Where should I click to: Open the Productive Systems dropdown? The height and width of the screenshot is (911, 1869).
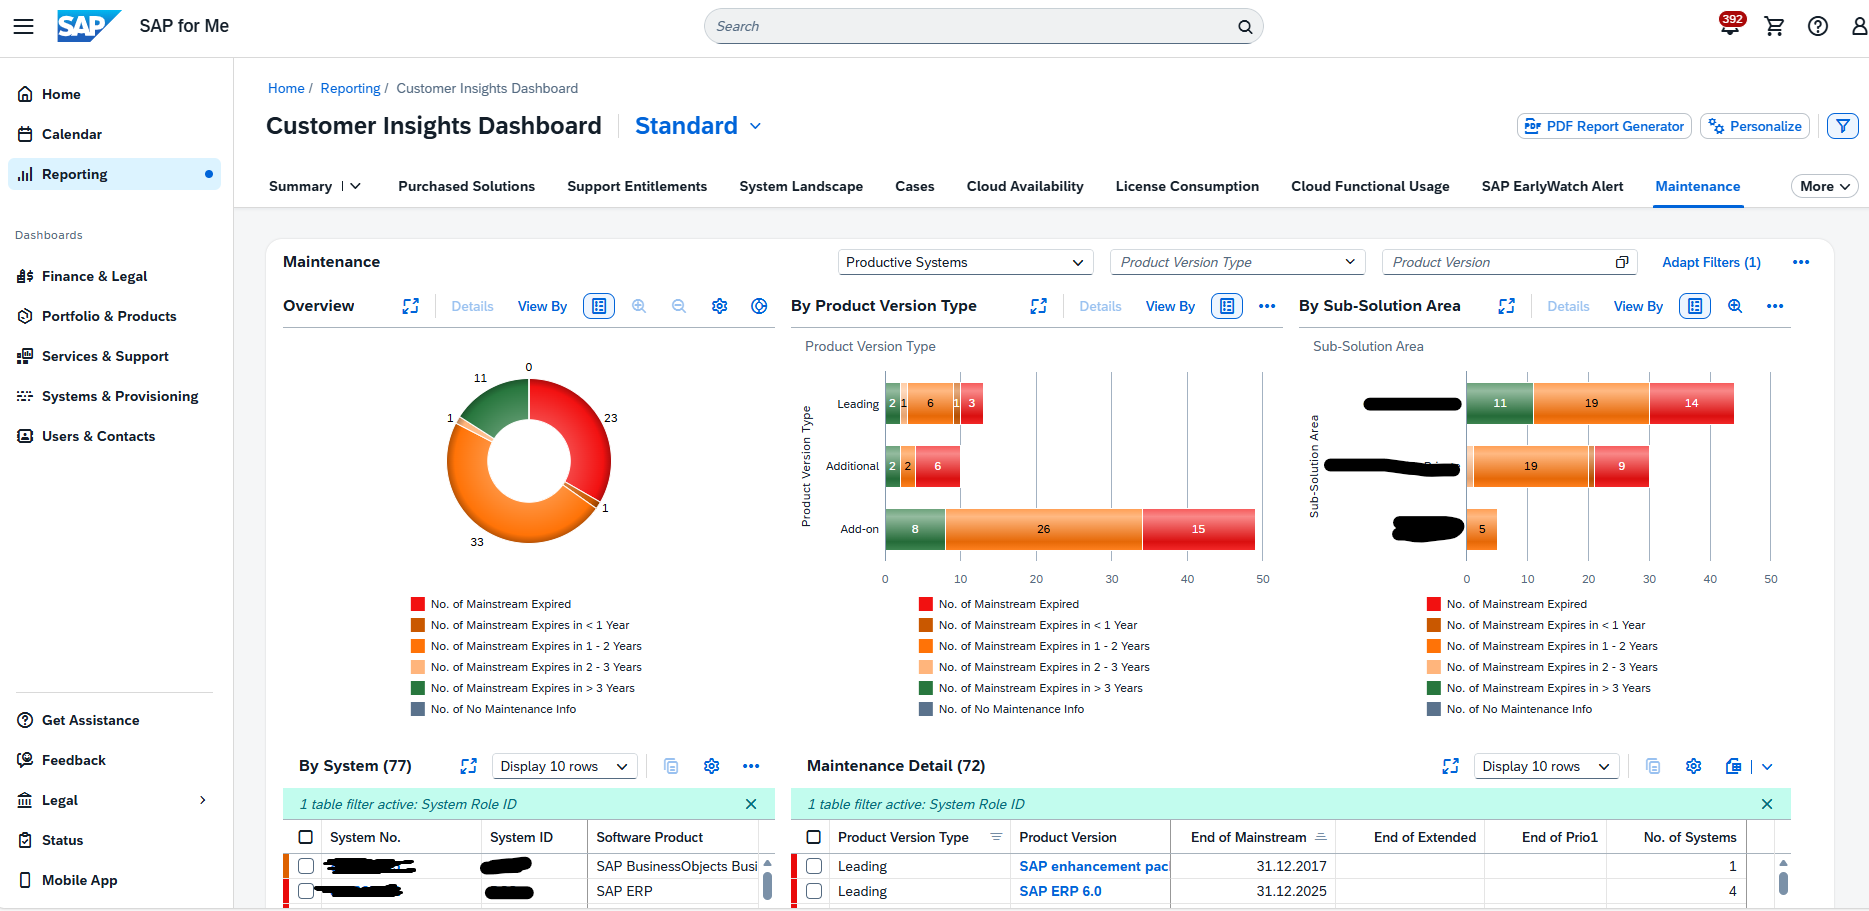tap(964, 262)
